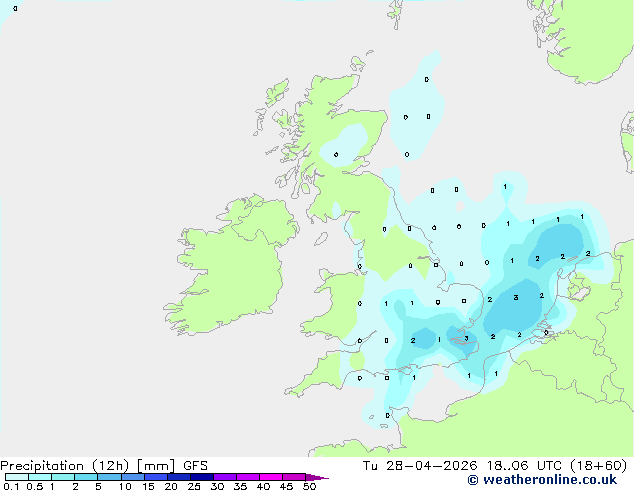Pick the 5–10 mm legend swatch
Screen dimensions: 634x490
[x=109, y=477]
